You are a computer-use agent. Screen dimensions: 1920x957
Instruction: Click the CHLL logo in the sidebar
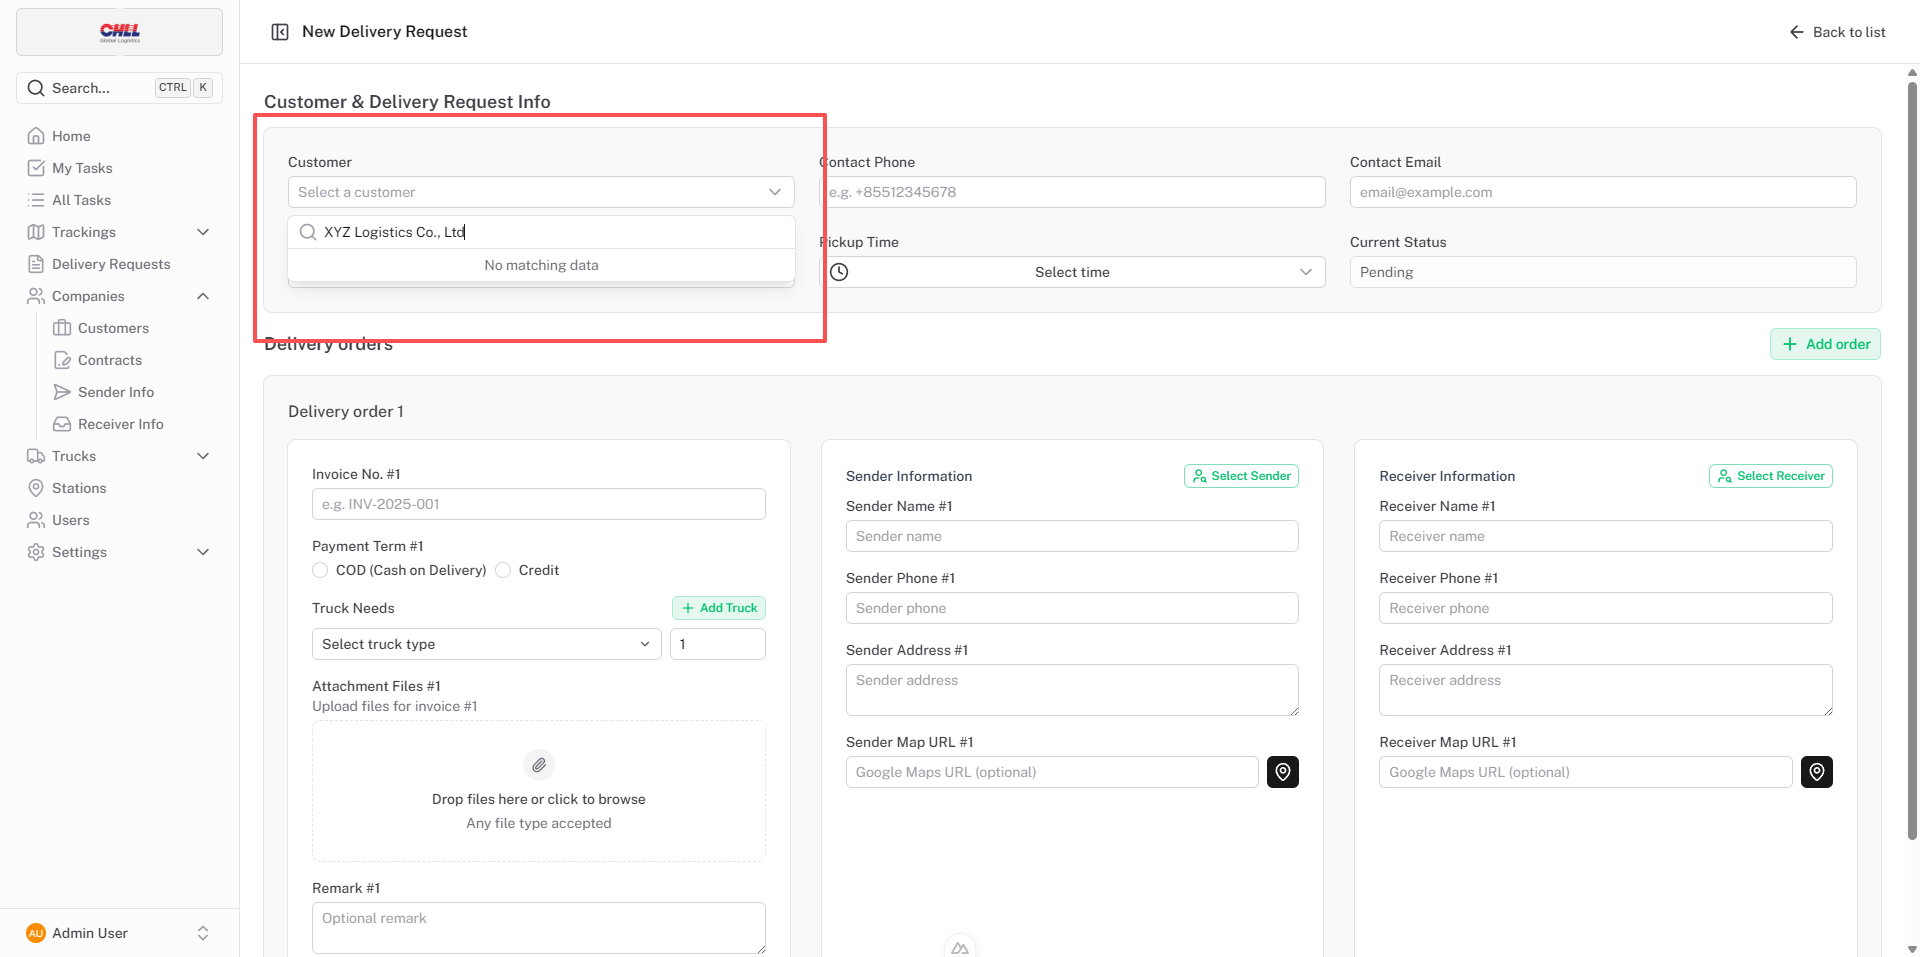coord(120,32)
